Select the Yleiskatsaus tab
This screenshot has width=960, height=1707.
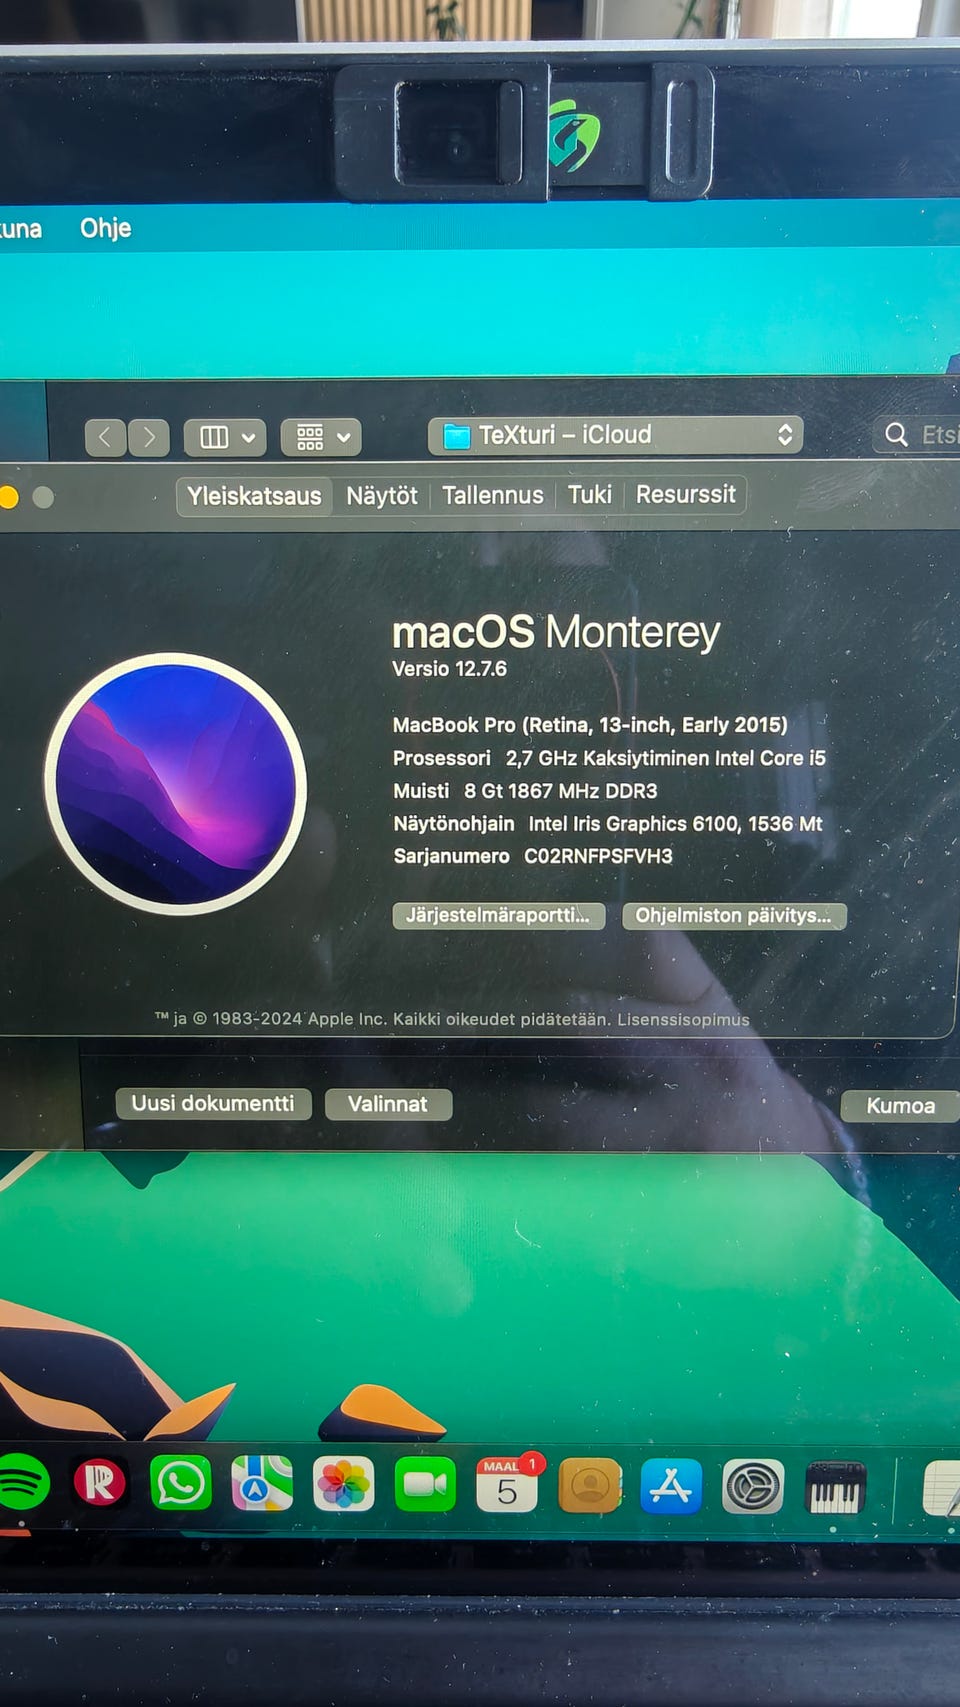pyautogui.click(x=254, y=496)
